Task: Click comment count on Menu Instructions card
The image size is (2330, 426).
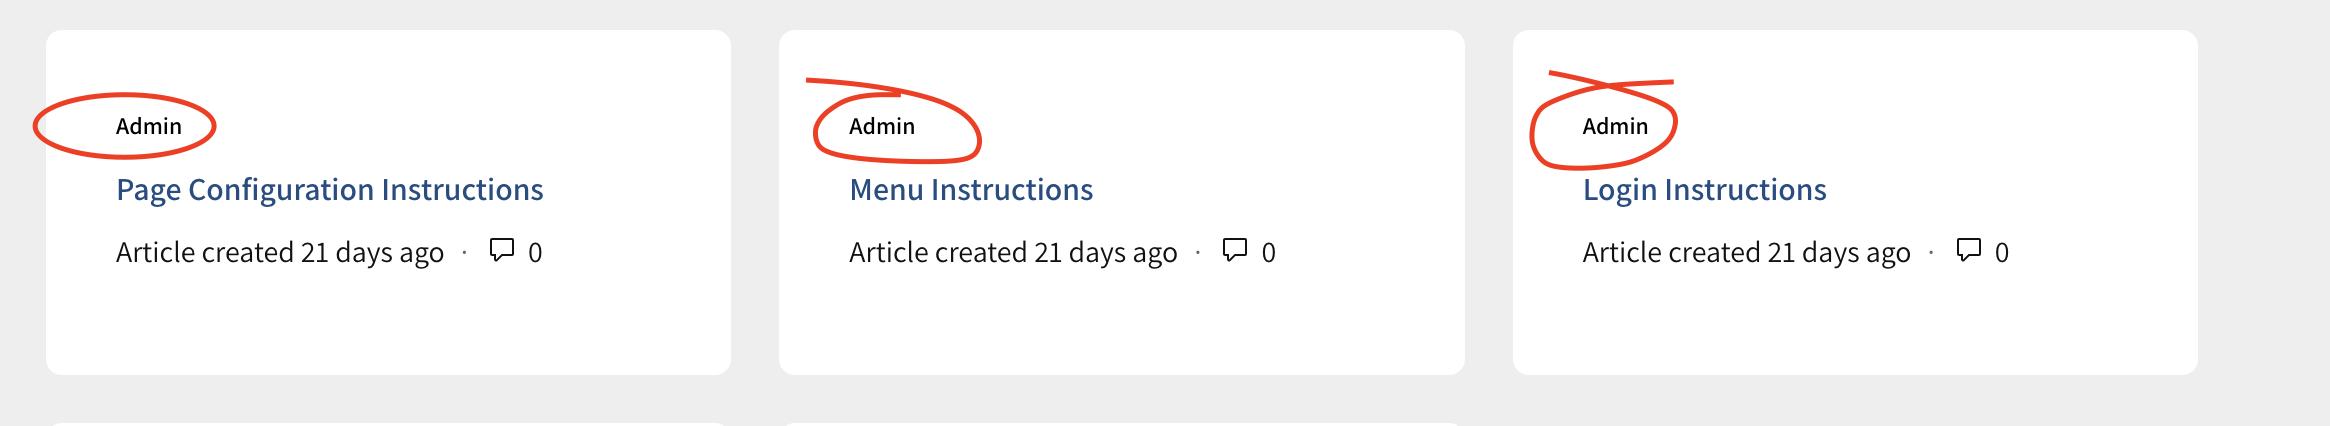Action: (1268, 253)
